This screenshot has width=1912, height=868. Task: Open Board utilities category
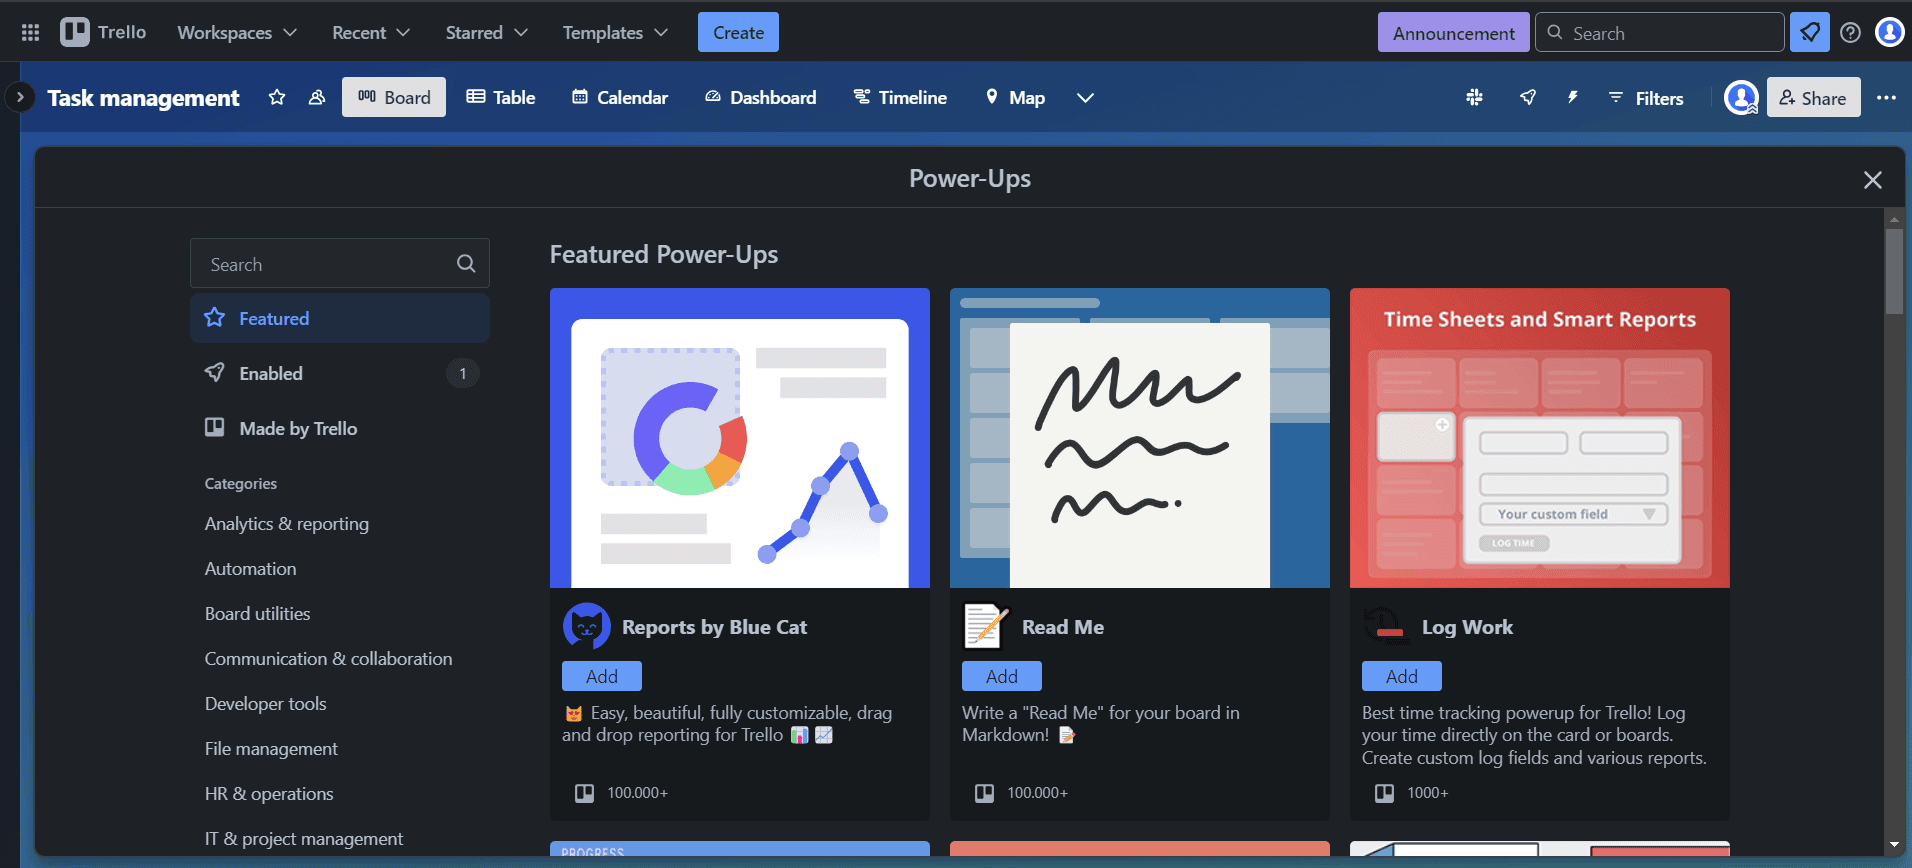pyautogui.click(x=258, y=614)
